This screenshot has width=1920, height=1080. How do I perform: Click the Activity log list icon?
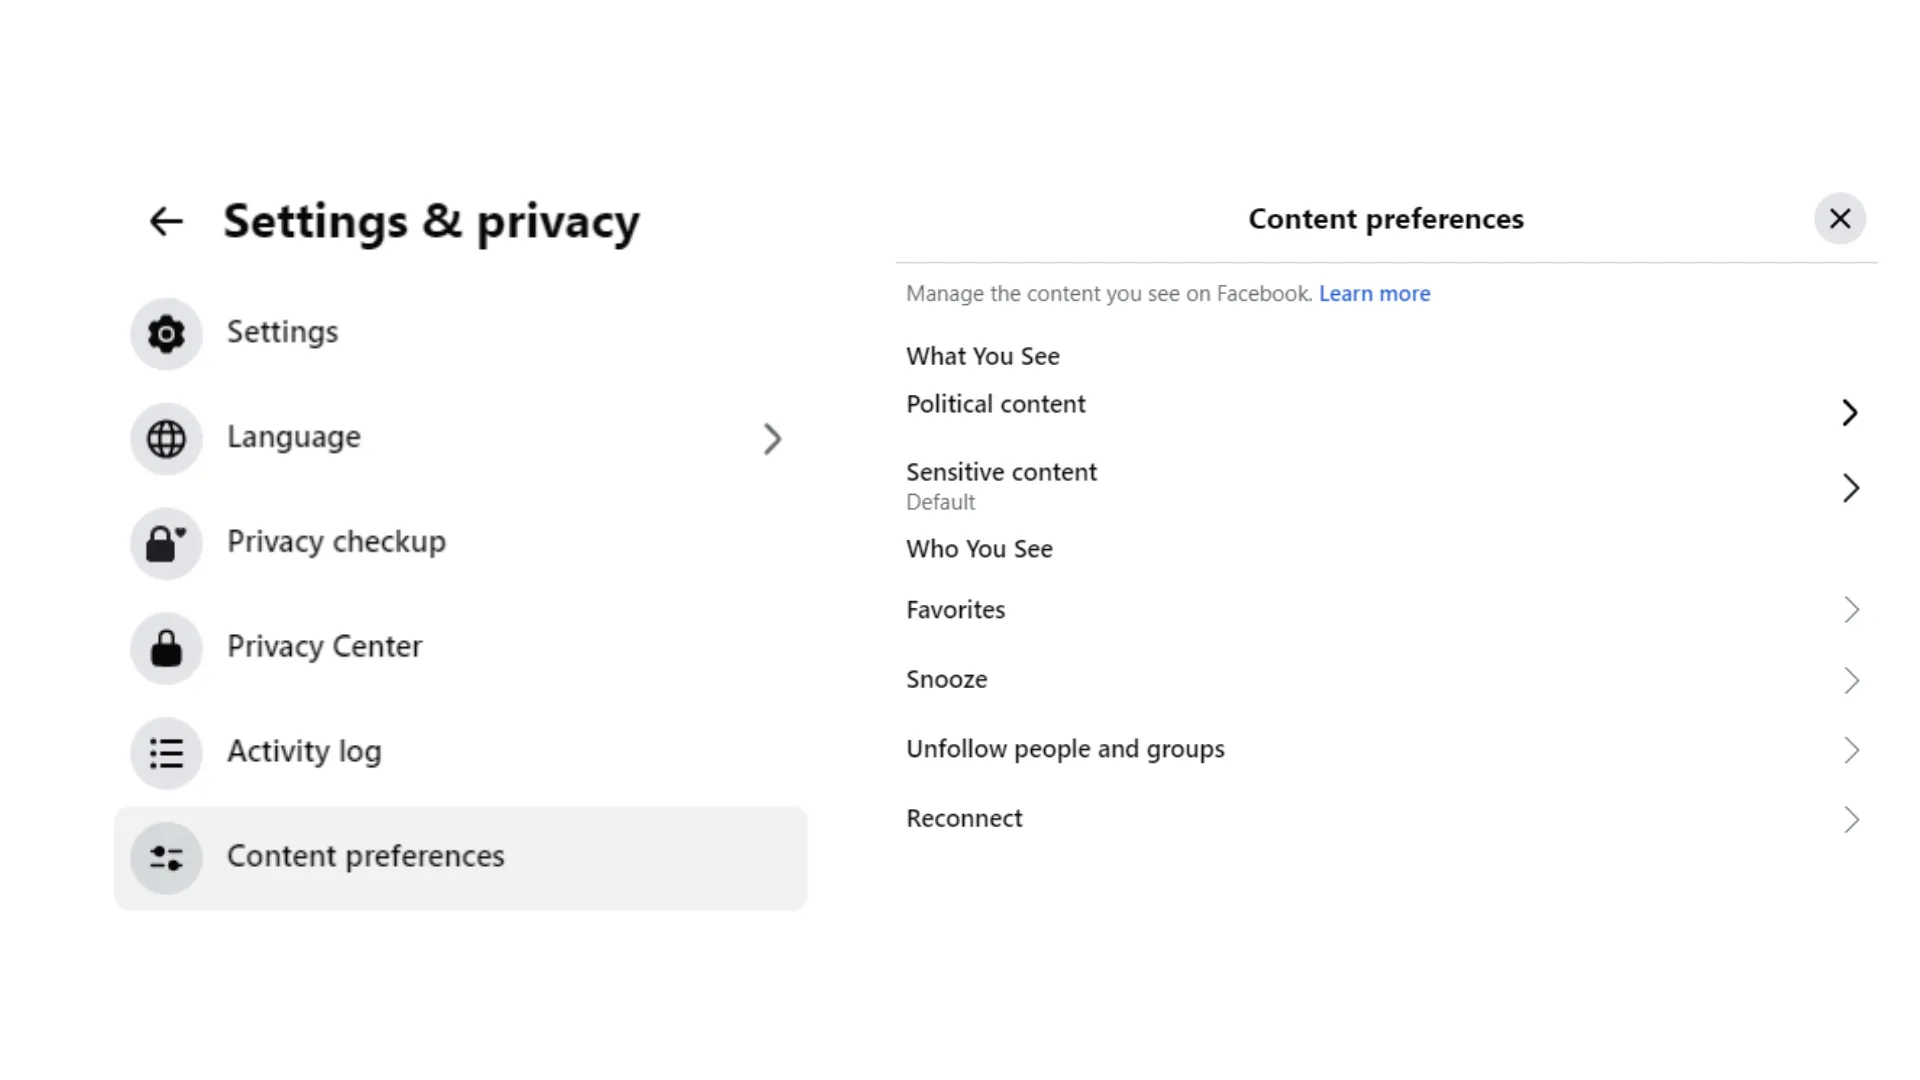click(166, 753)
